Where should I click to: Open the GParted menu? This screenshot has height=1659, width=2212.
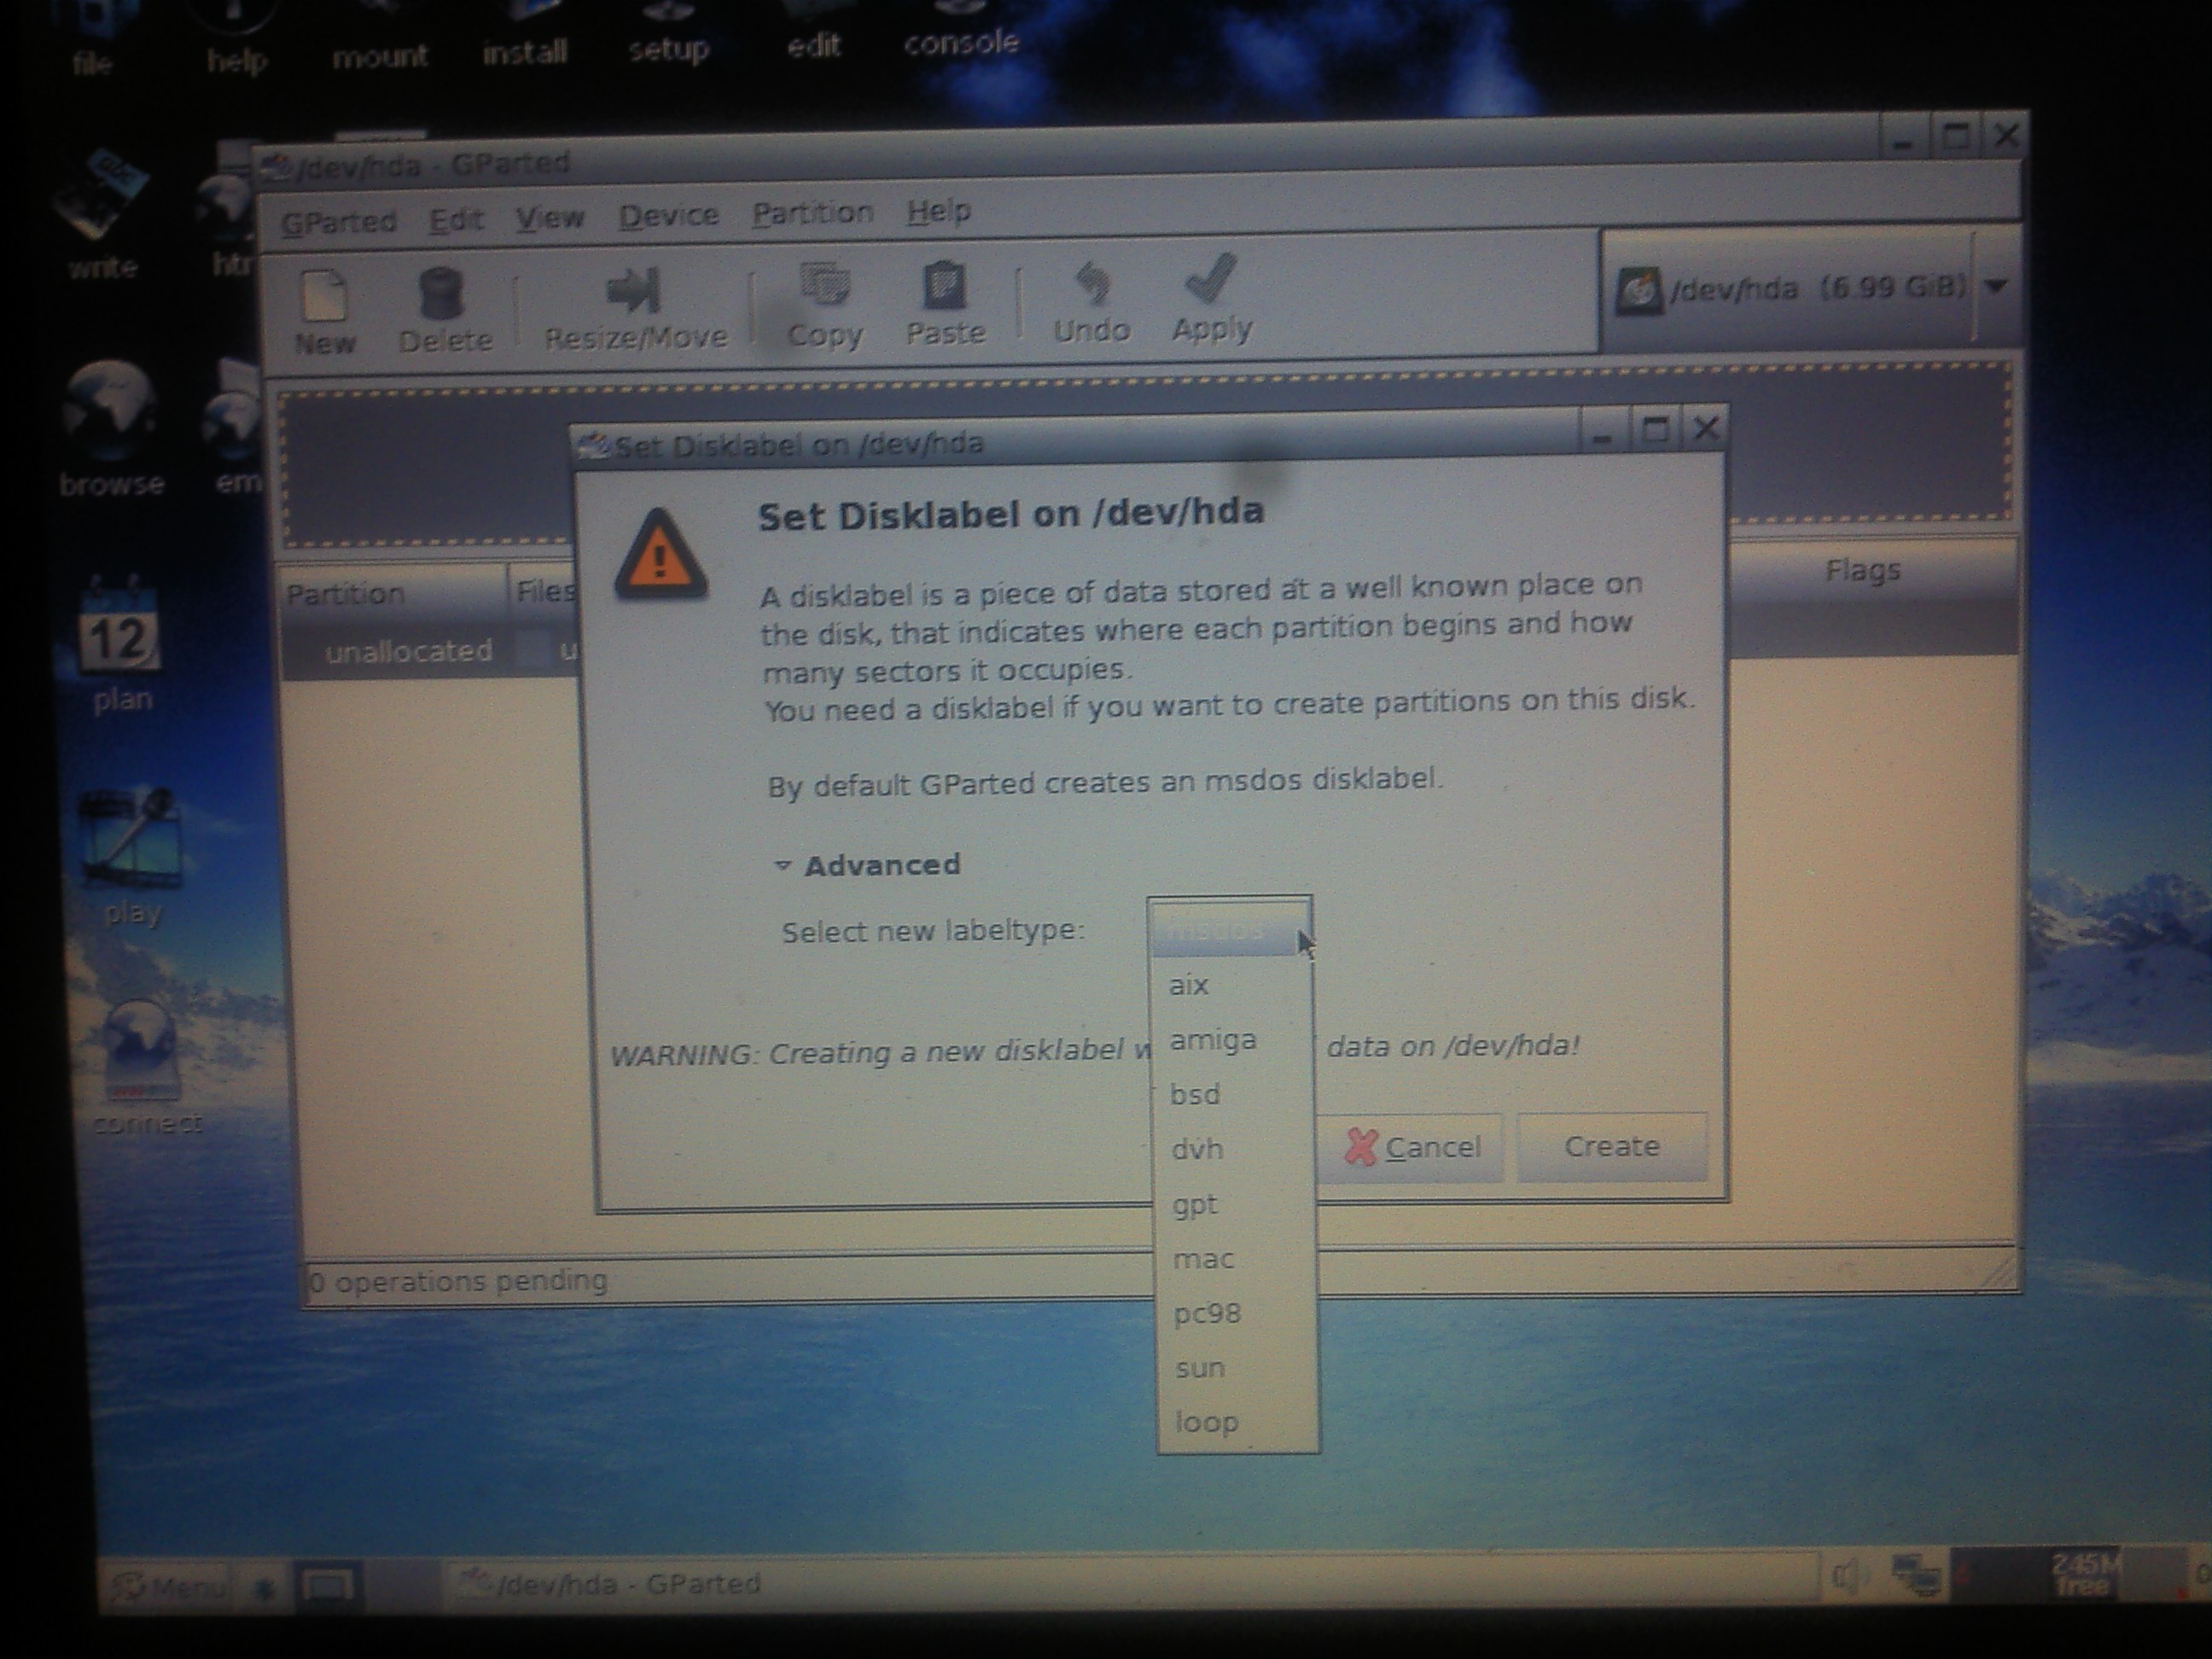[x=338, y=221]
